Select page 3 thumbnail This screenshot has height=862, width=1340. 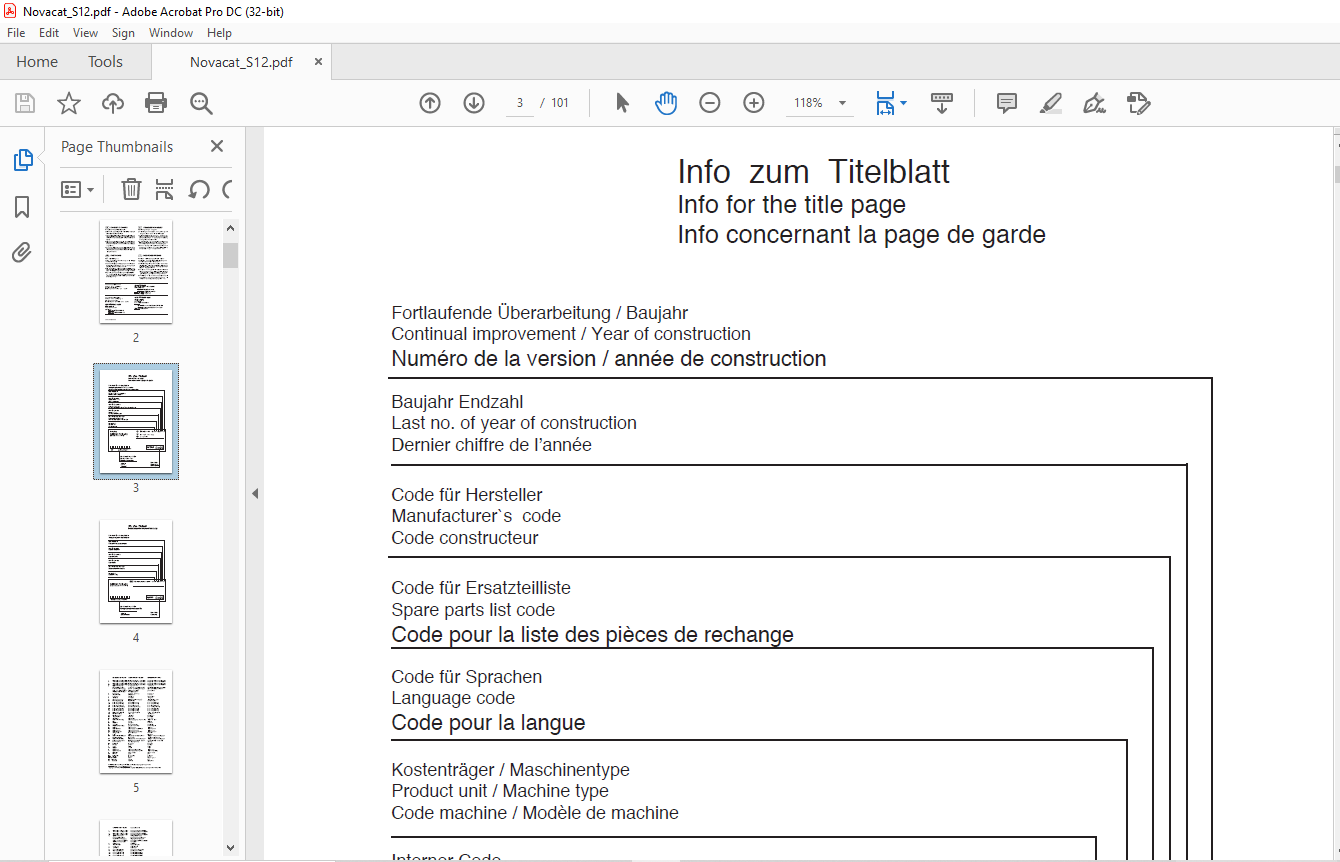[x=136, y=421]
